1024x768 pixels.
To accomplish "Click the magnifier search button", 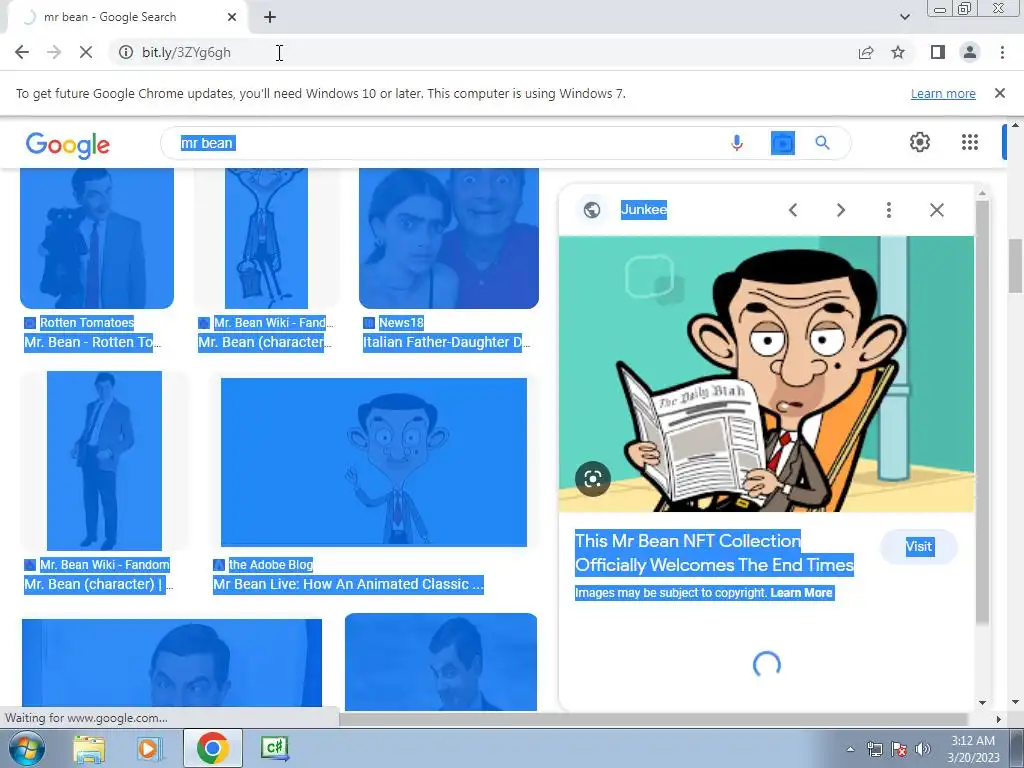I will pos(822,142).
